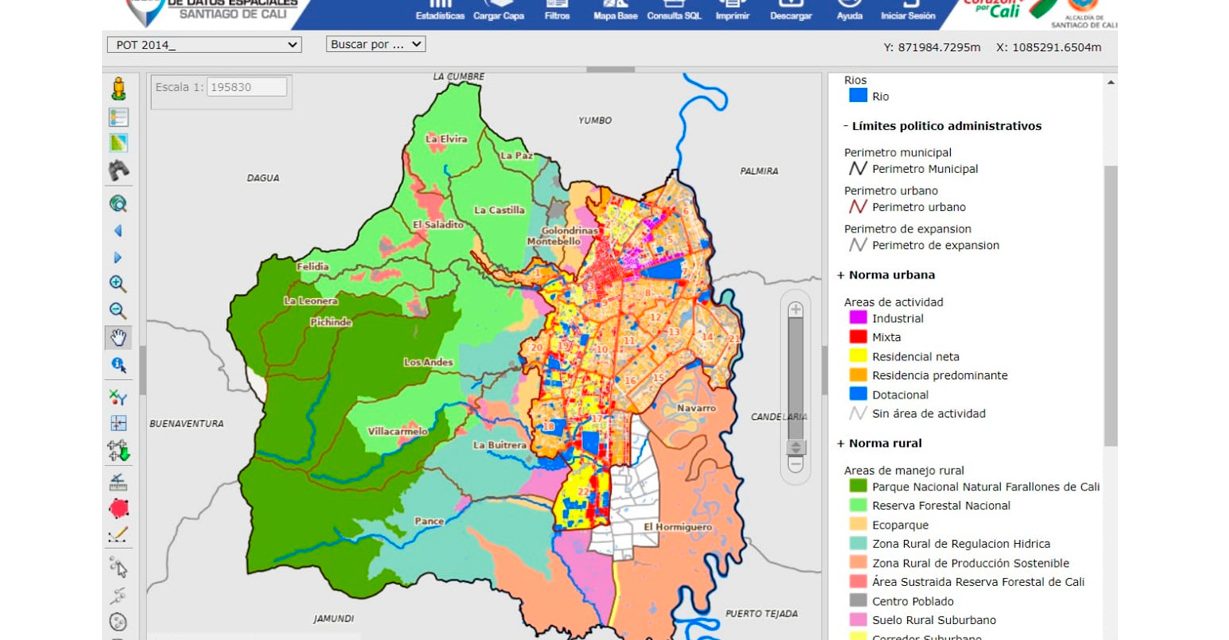Open Ayuda help
The height and width of the screenshot is (640, 1229).
point(849,12)
